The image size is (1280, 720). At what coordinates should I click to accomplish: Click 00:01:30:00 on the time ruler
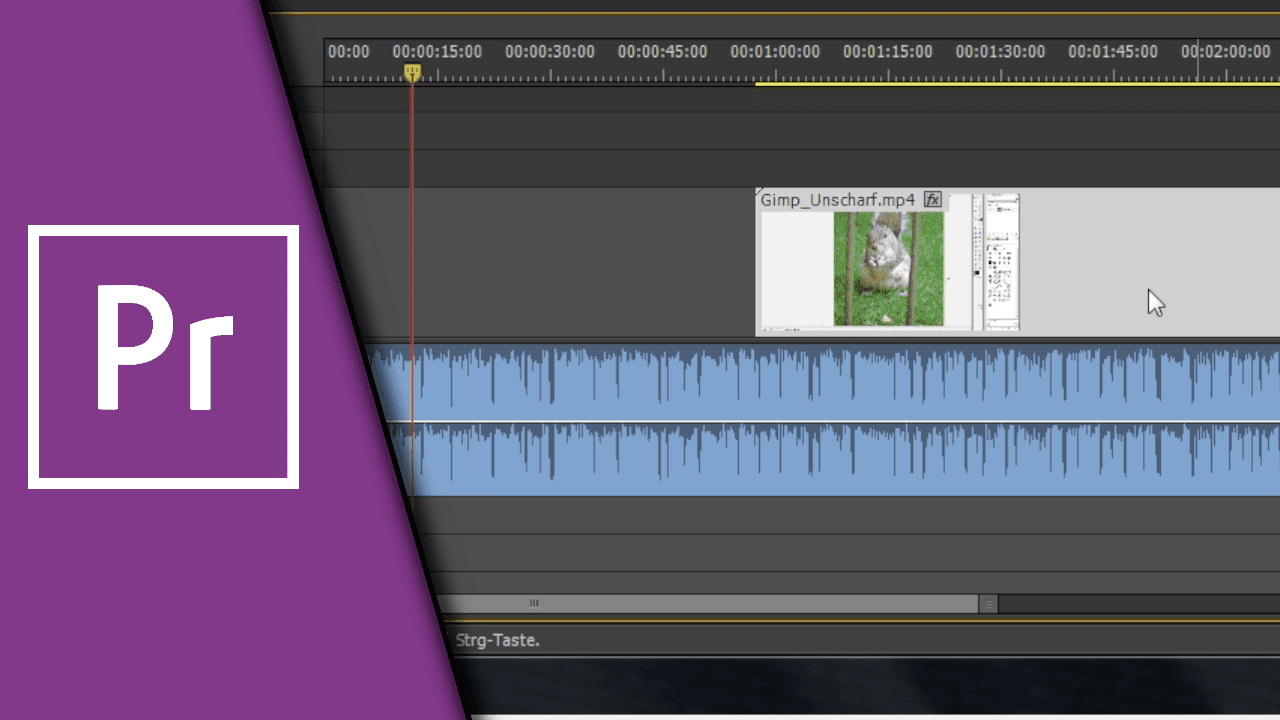[1000, 52]
